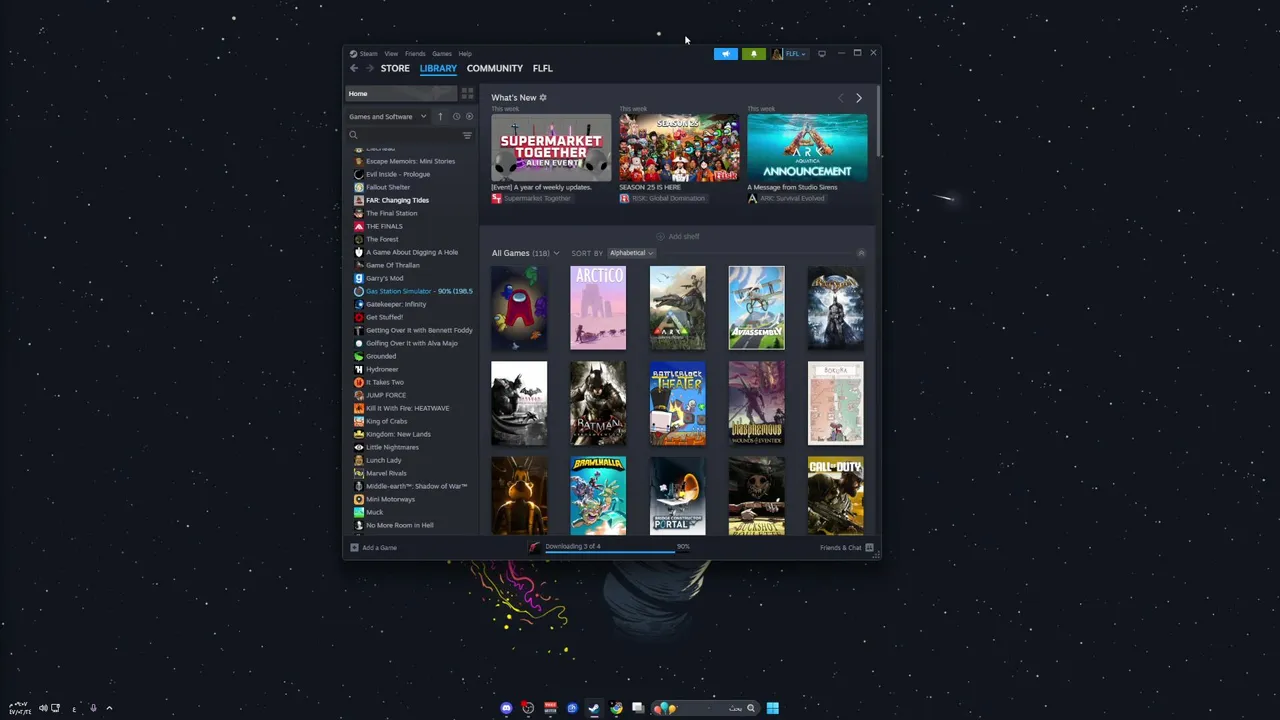Click the system tray volume icon
The height and width of the screenshot is (720, 1280).
click(x=43, y=708)
